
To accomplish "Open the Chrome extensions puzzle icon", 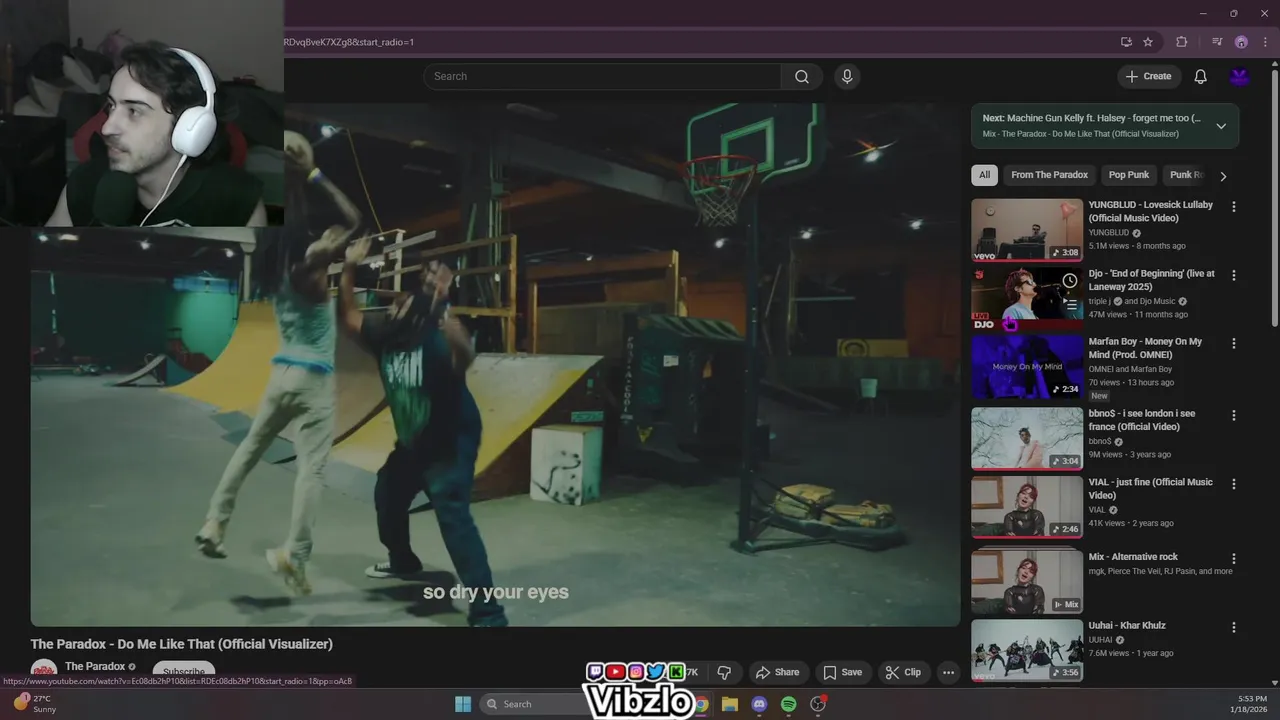I will (1182, 42).
